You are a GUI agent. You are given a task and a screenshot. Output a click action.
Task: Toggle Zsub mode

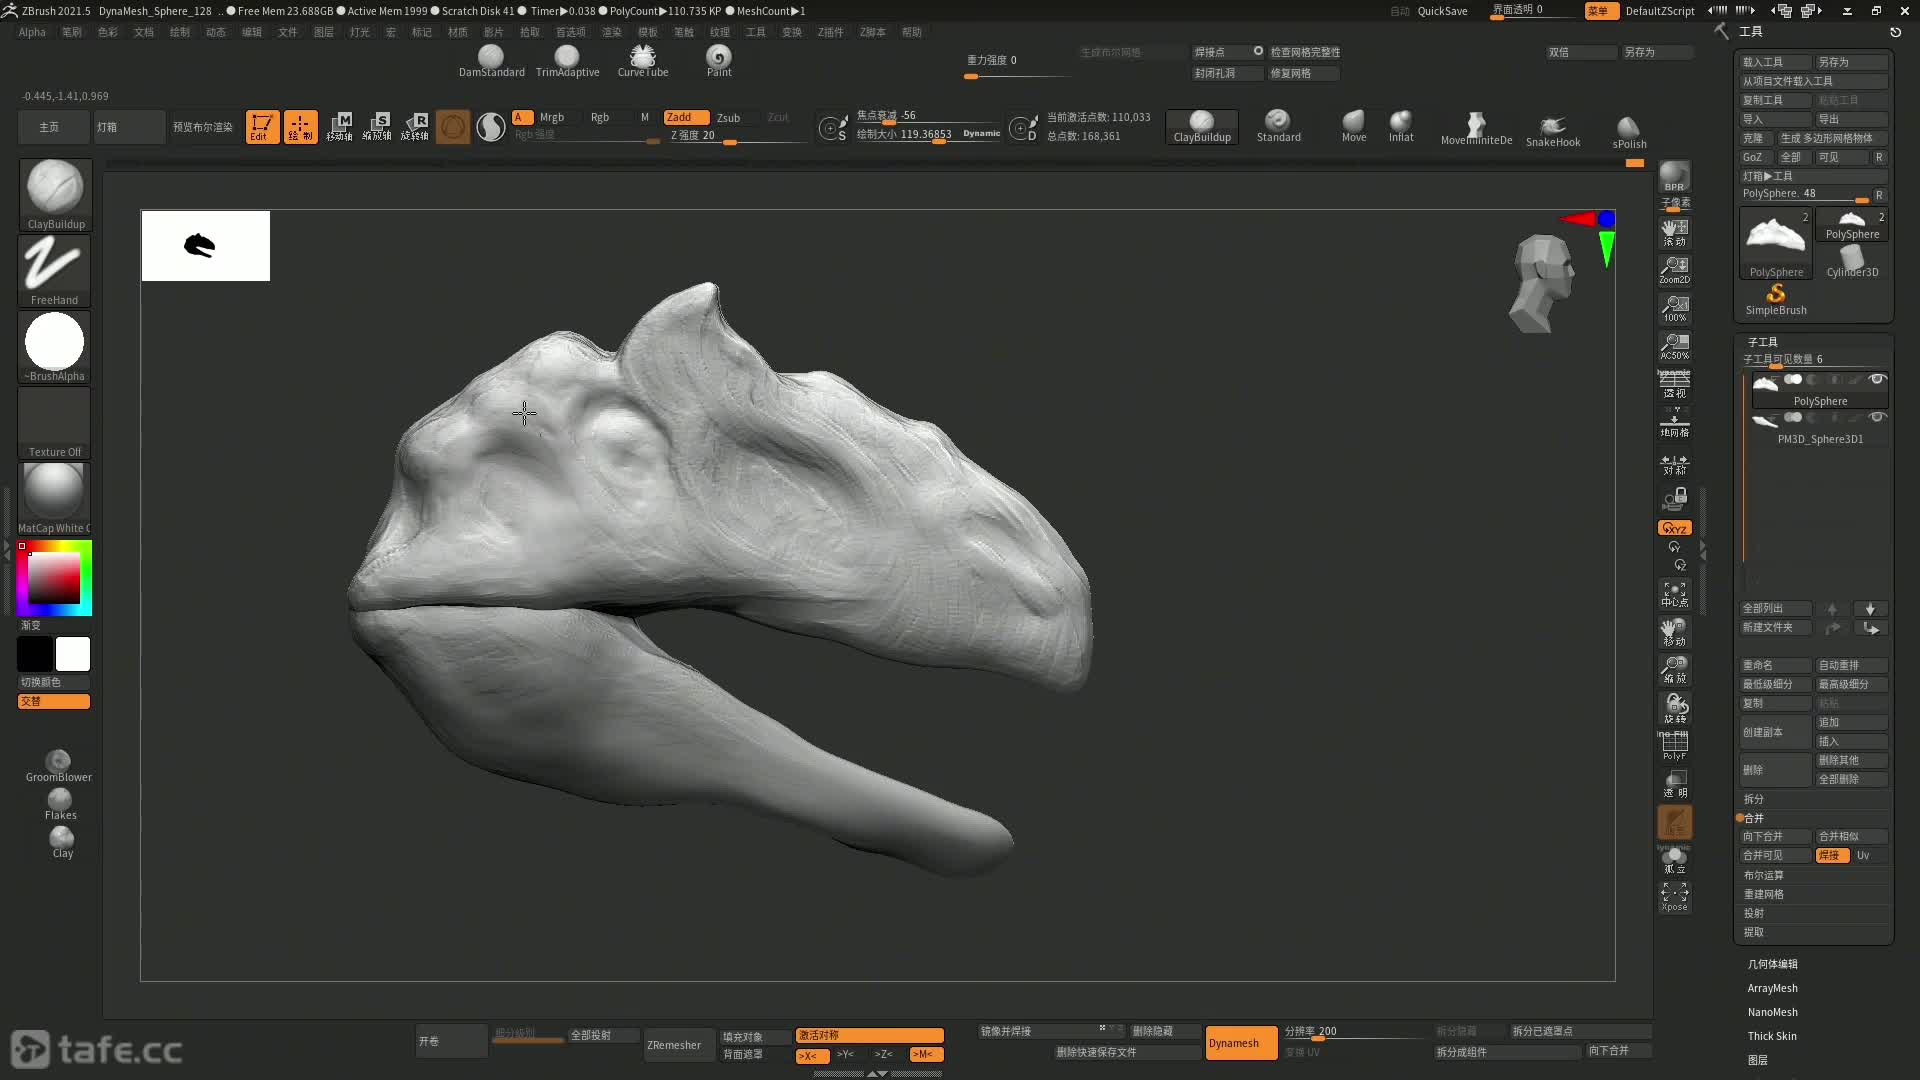729,118
